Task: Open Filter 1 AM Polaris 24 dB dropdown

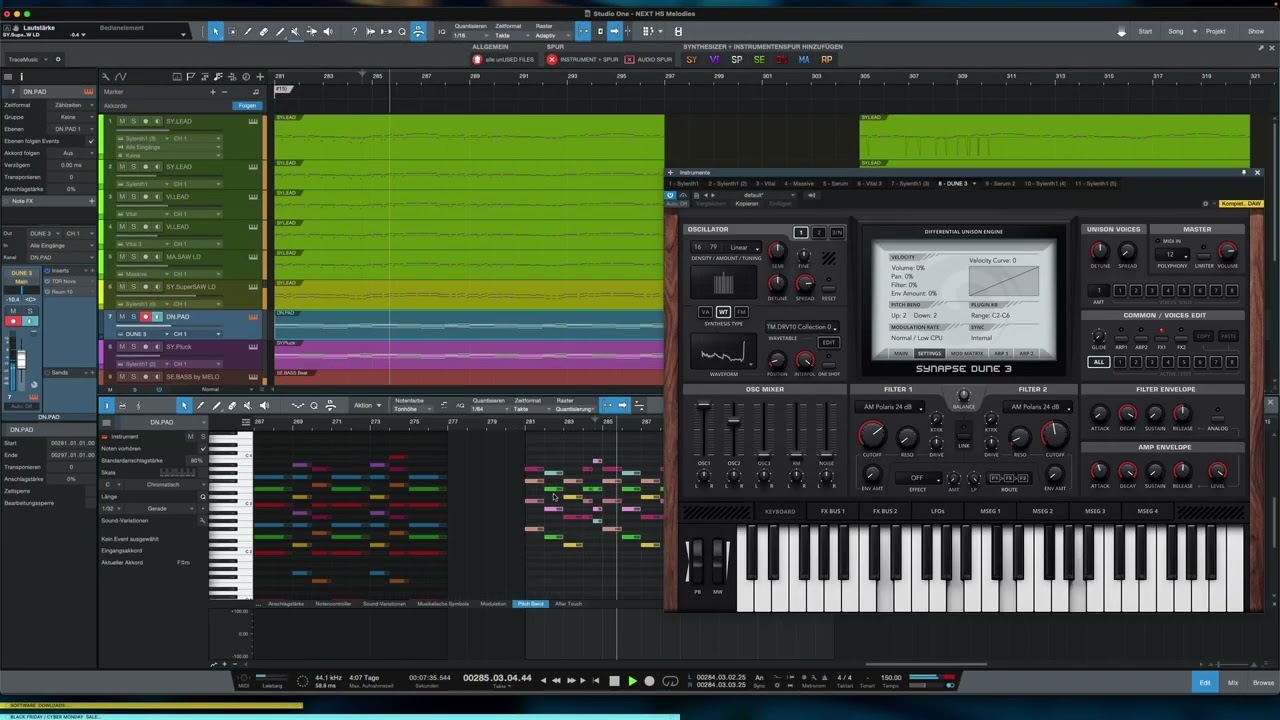Action: [893, 407]
